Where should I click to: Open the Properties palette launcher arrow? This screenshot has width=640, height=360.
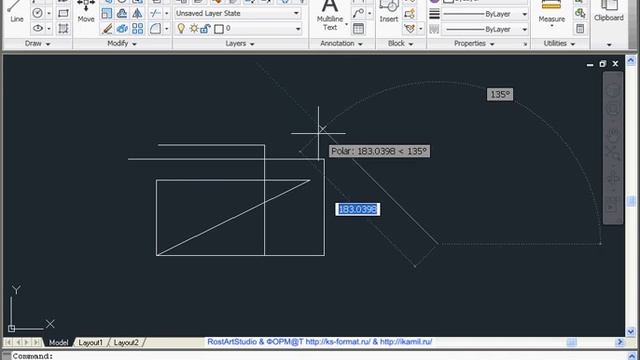pyautogui.click(x=525, y=44)
